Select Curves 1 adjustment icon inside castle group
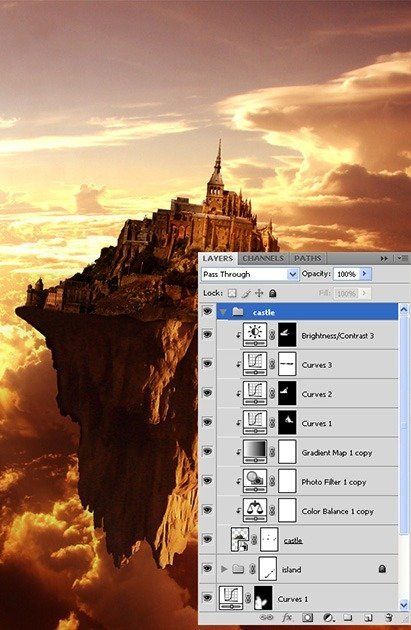 point(255,423)
